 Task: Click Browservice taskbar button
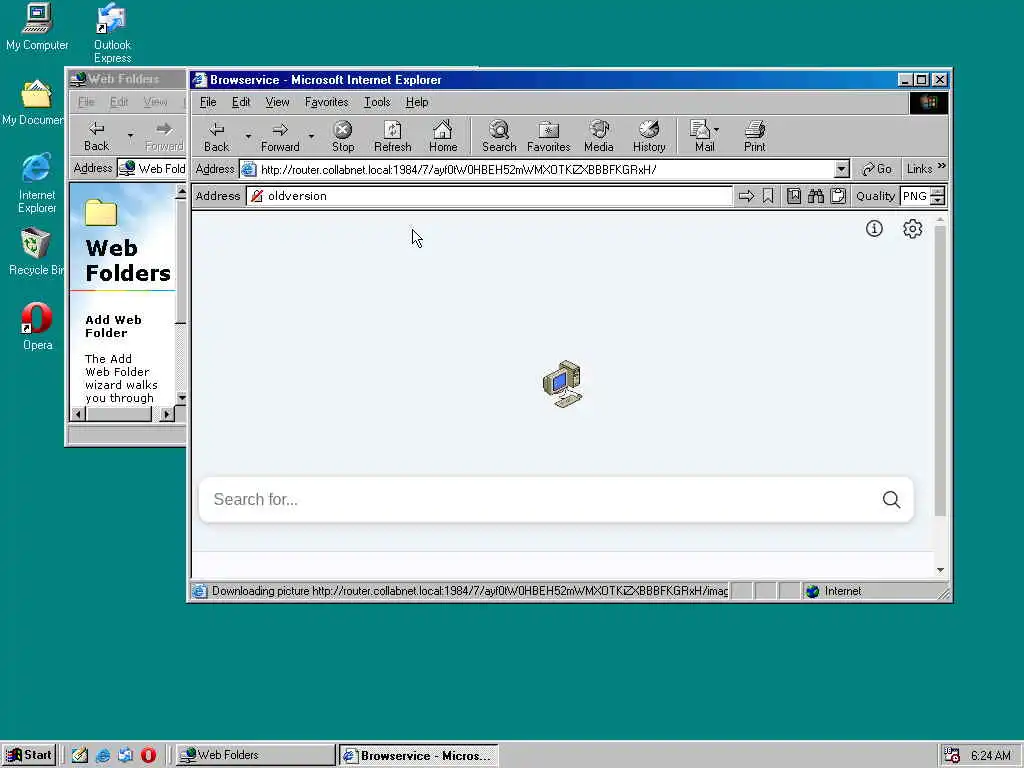[419, 755]
